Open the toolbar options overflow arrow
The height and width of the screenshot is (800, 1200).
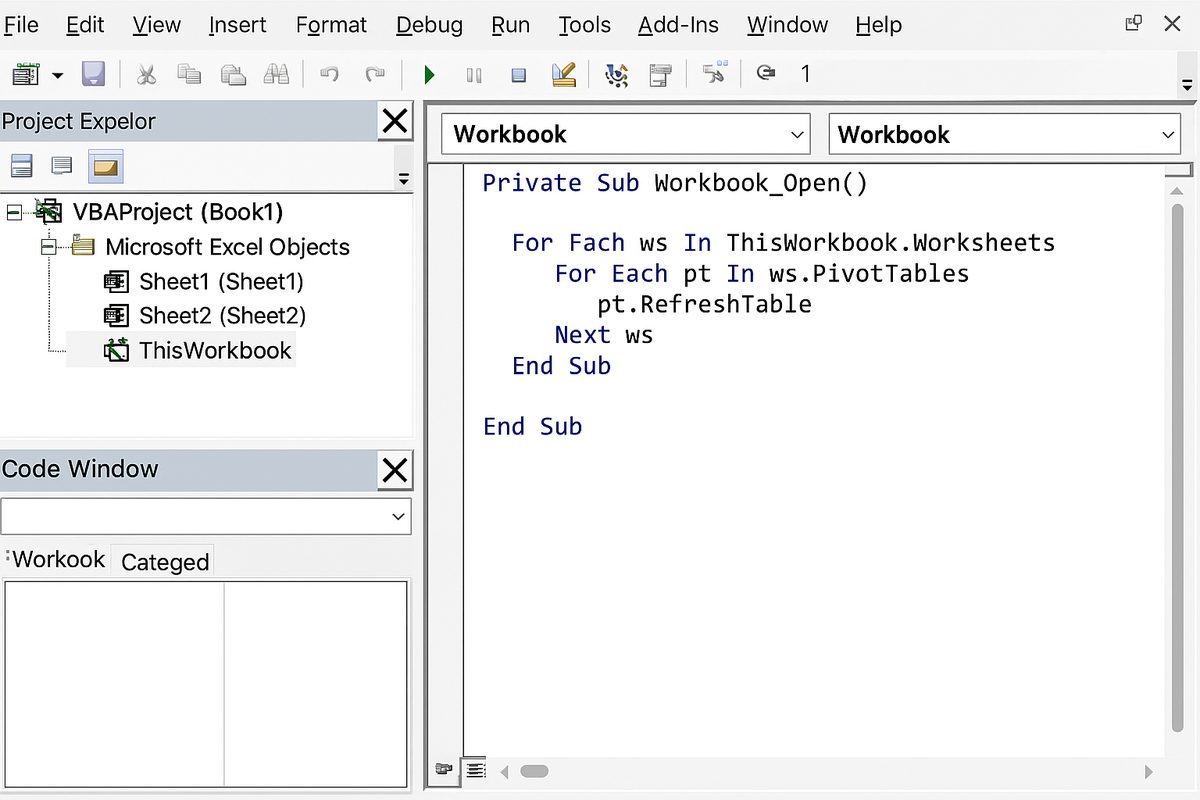pos(1187,86)
